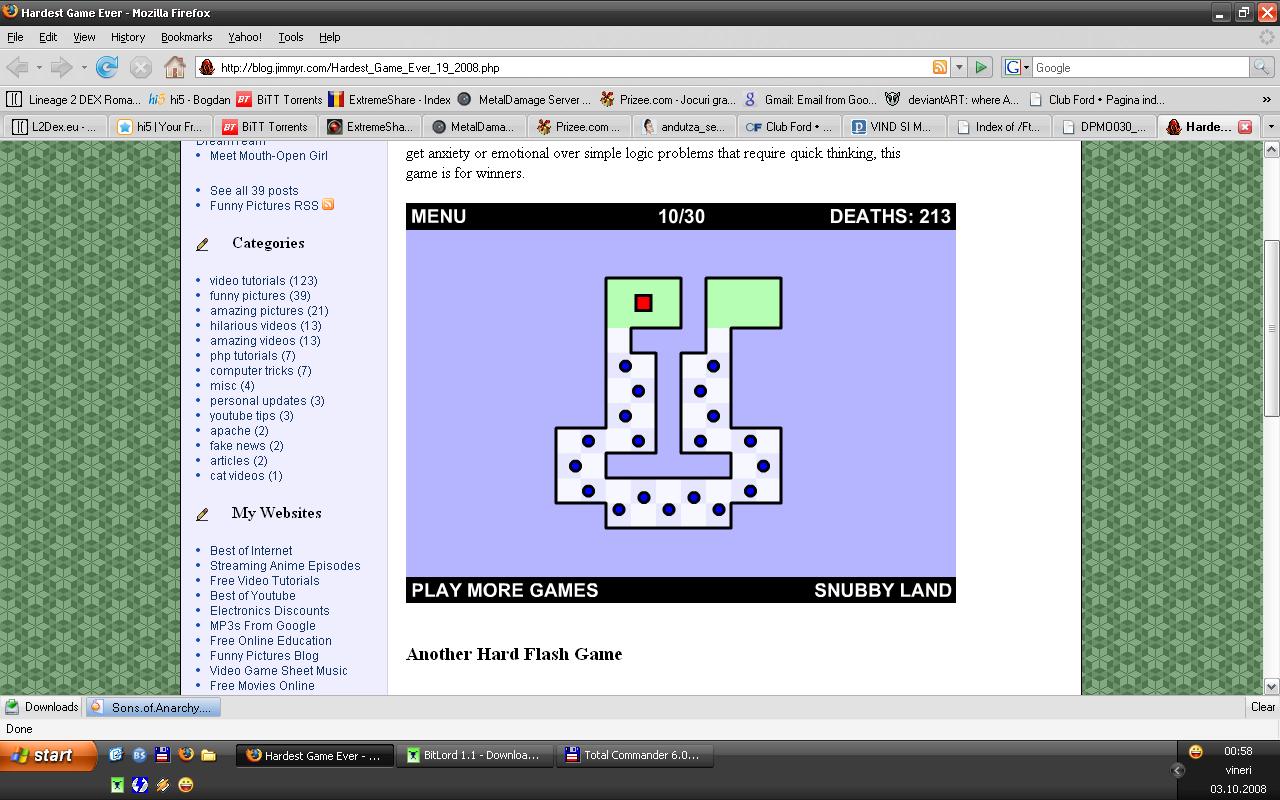
Task: Open the address bar history dropdown
Action: (x=958, y=67)
